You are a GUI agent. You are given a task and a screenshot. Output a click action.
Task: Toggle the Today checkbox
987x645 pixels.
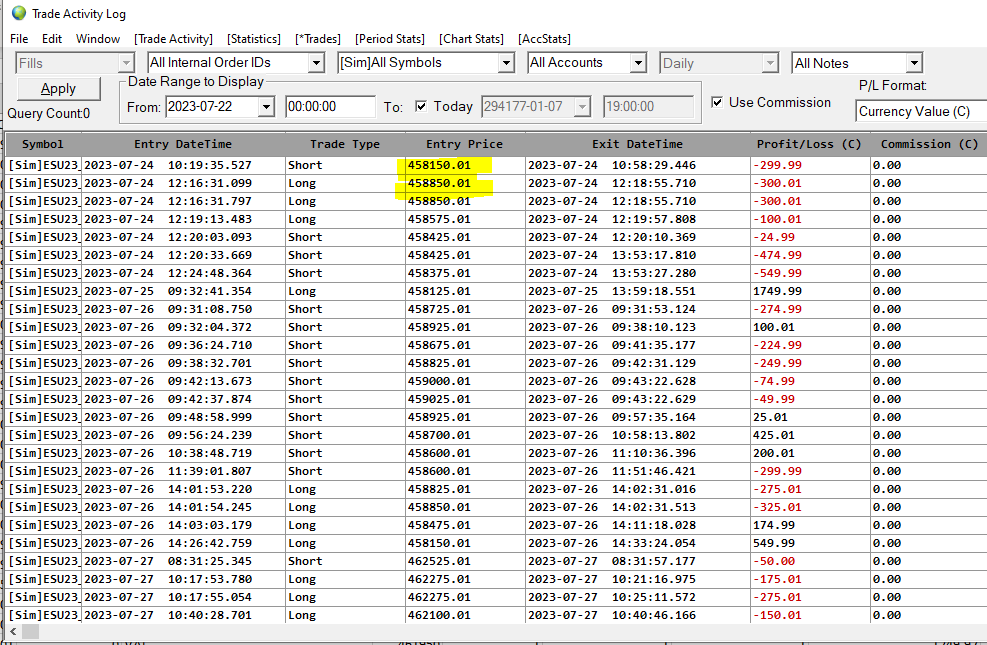[x=421, y=106]
